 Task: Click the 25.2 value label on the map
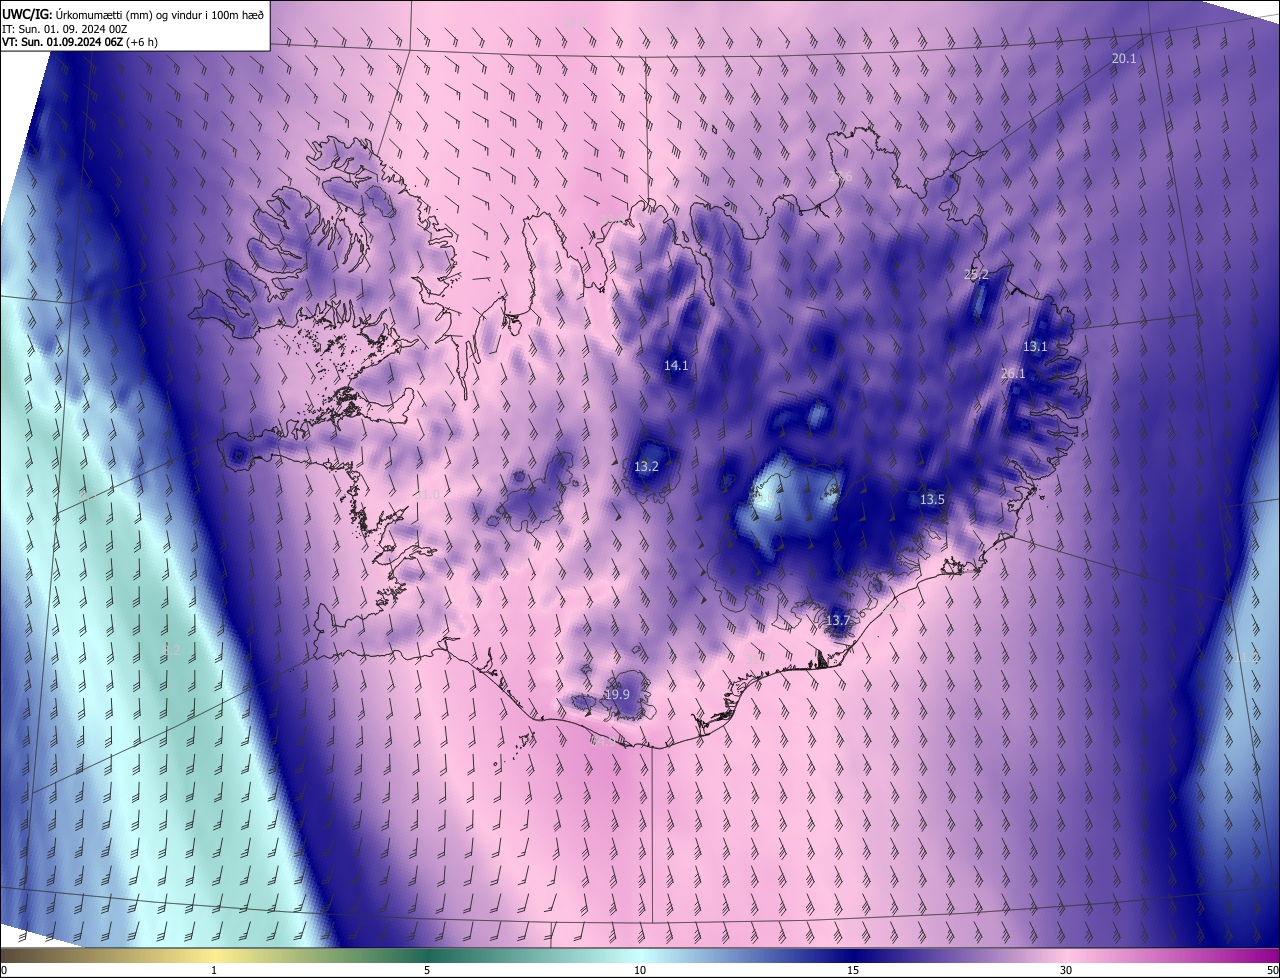pos(976,275)
